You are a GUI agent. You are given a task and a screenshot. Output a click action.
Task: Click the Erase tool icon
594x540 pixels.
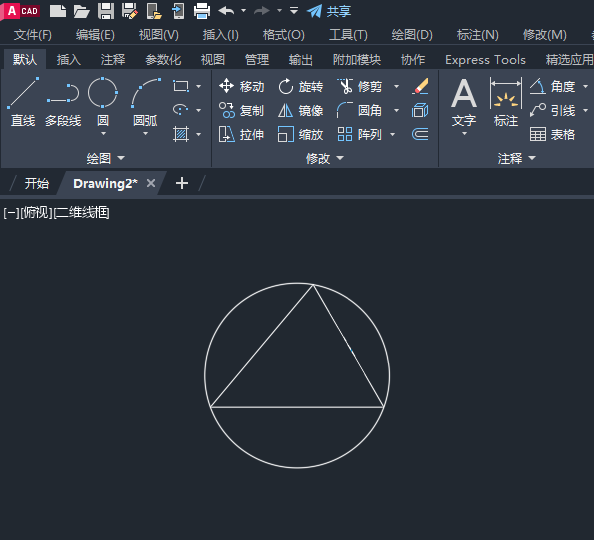point(420,86)
